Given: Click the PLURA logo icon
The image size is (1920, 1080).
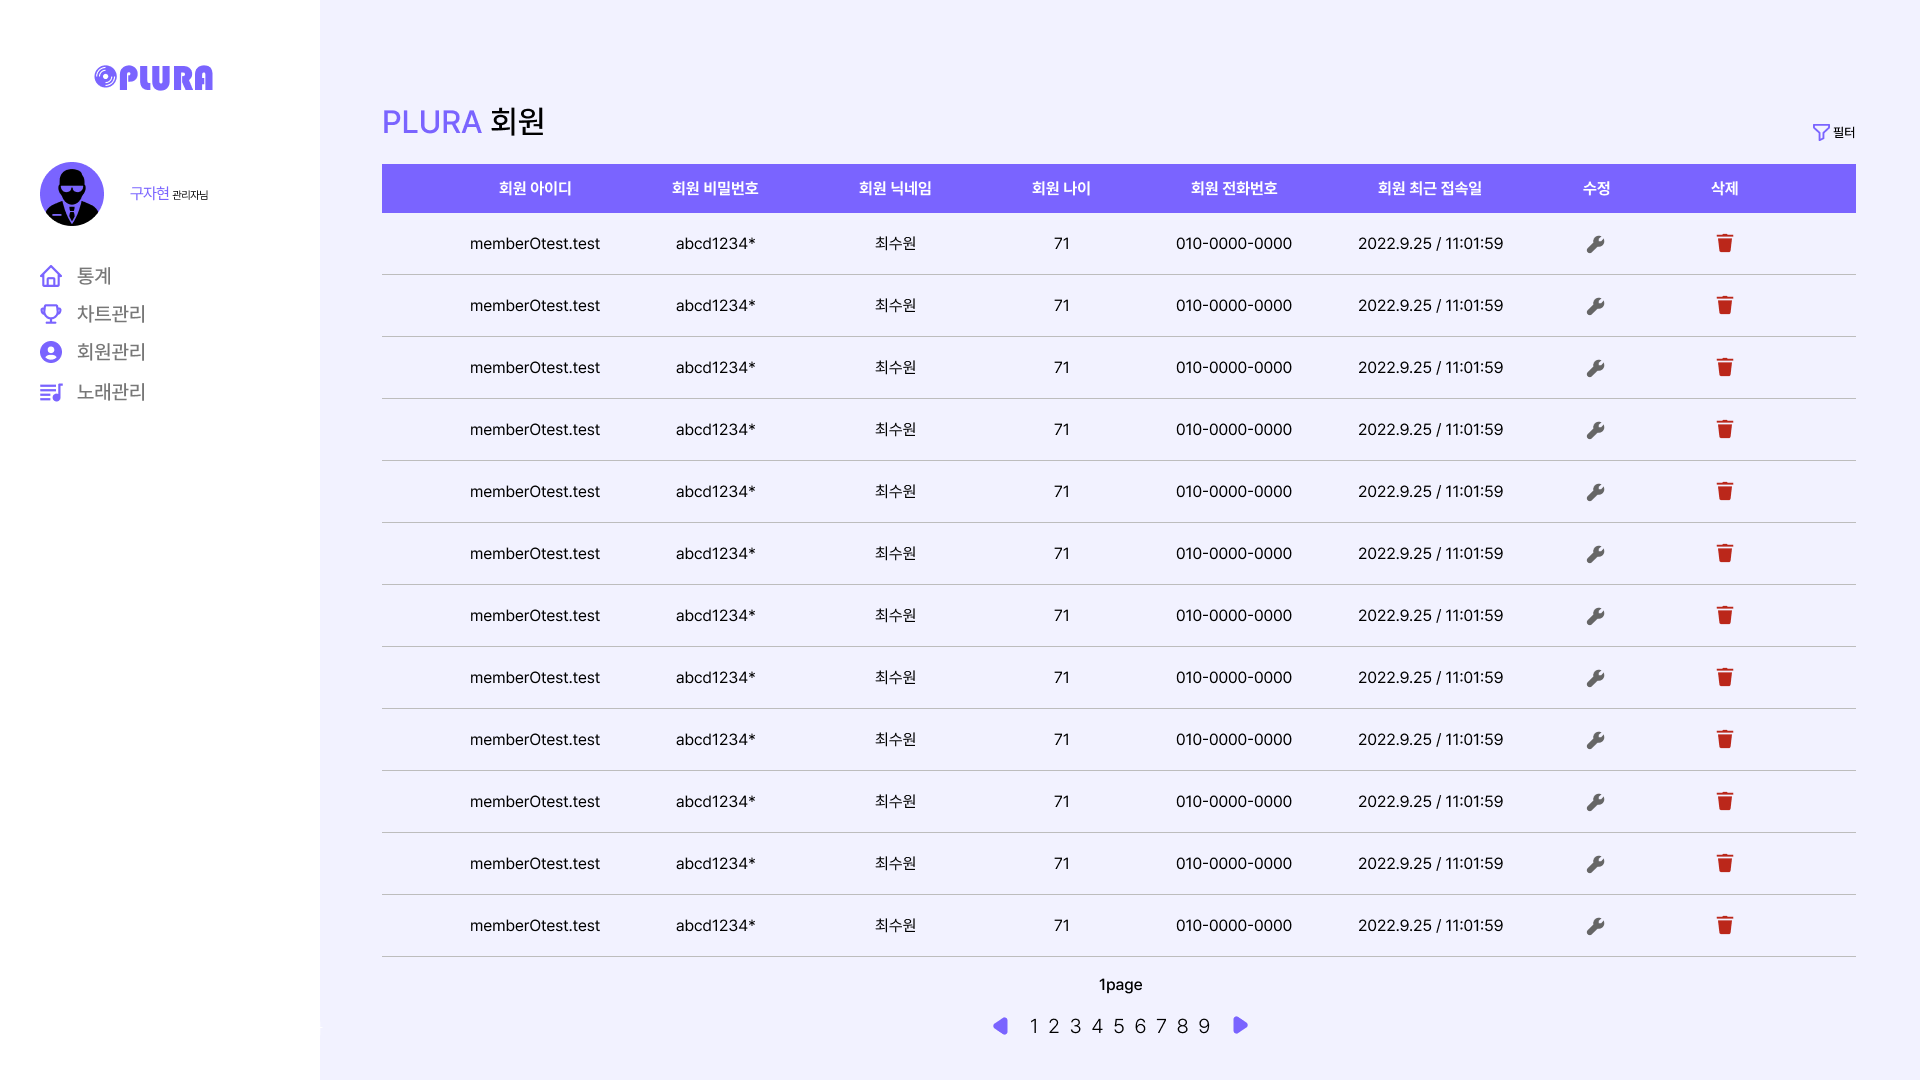Looking at the screenshot, I should point(106,77).
